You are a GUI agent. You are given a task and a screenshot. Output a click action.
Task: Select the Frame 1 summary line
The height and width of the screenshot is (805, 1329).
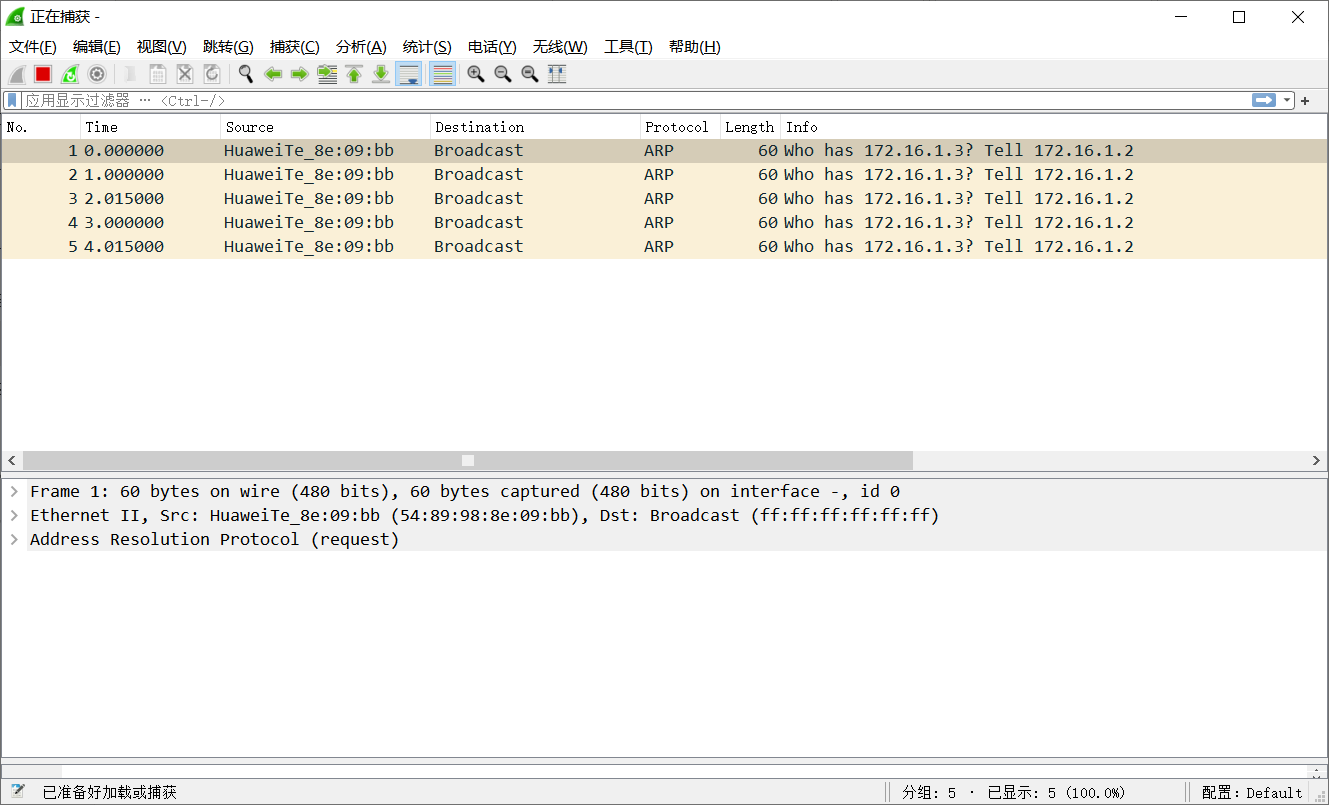click(x=664, y=491)
